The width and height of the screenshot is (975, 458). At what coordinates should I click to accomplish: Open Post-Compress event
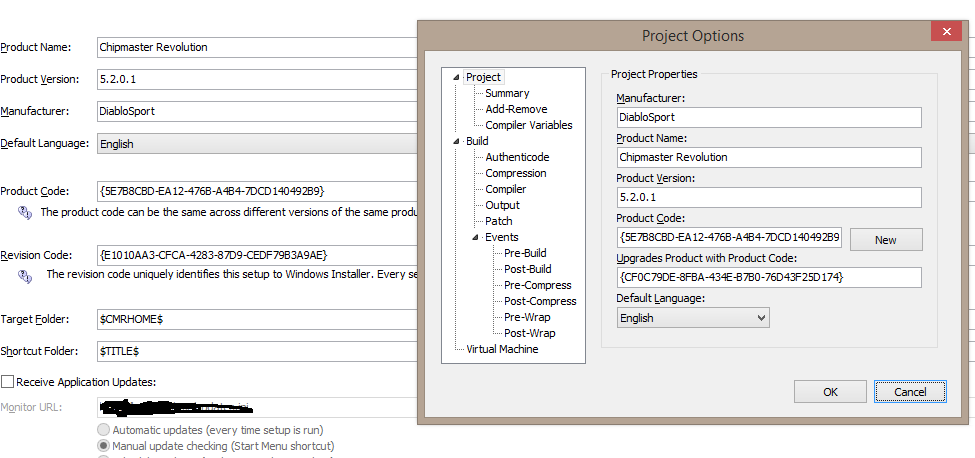(540, 301)
